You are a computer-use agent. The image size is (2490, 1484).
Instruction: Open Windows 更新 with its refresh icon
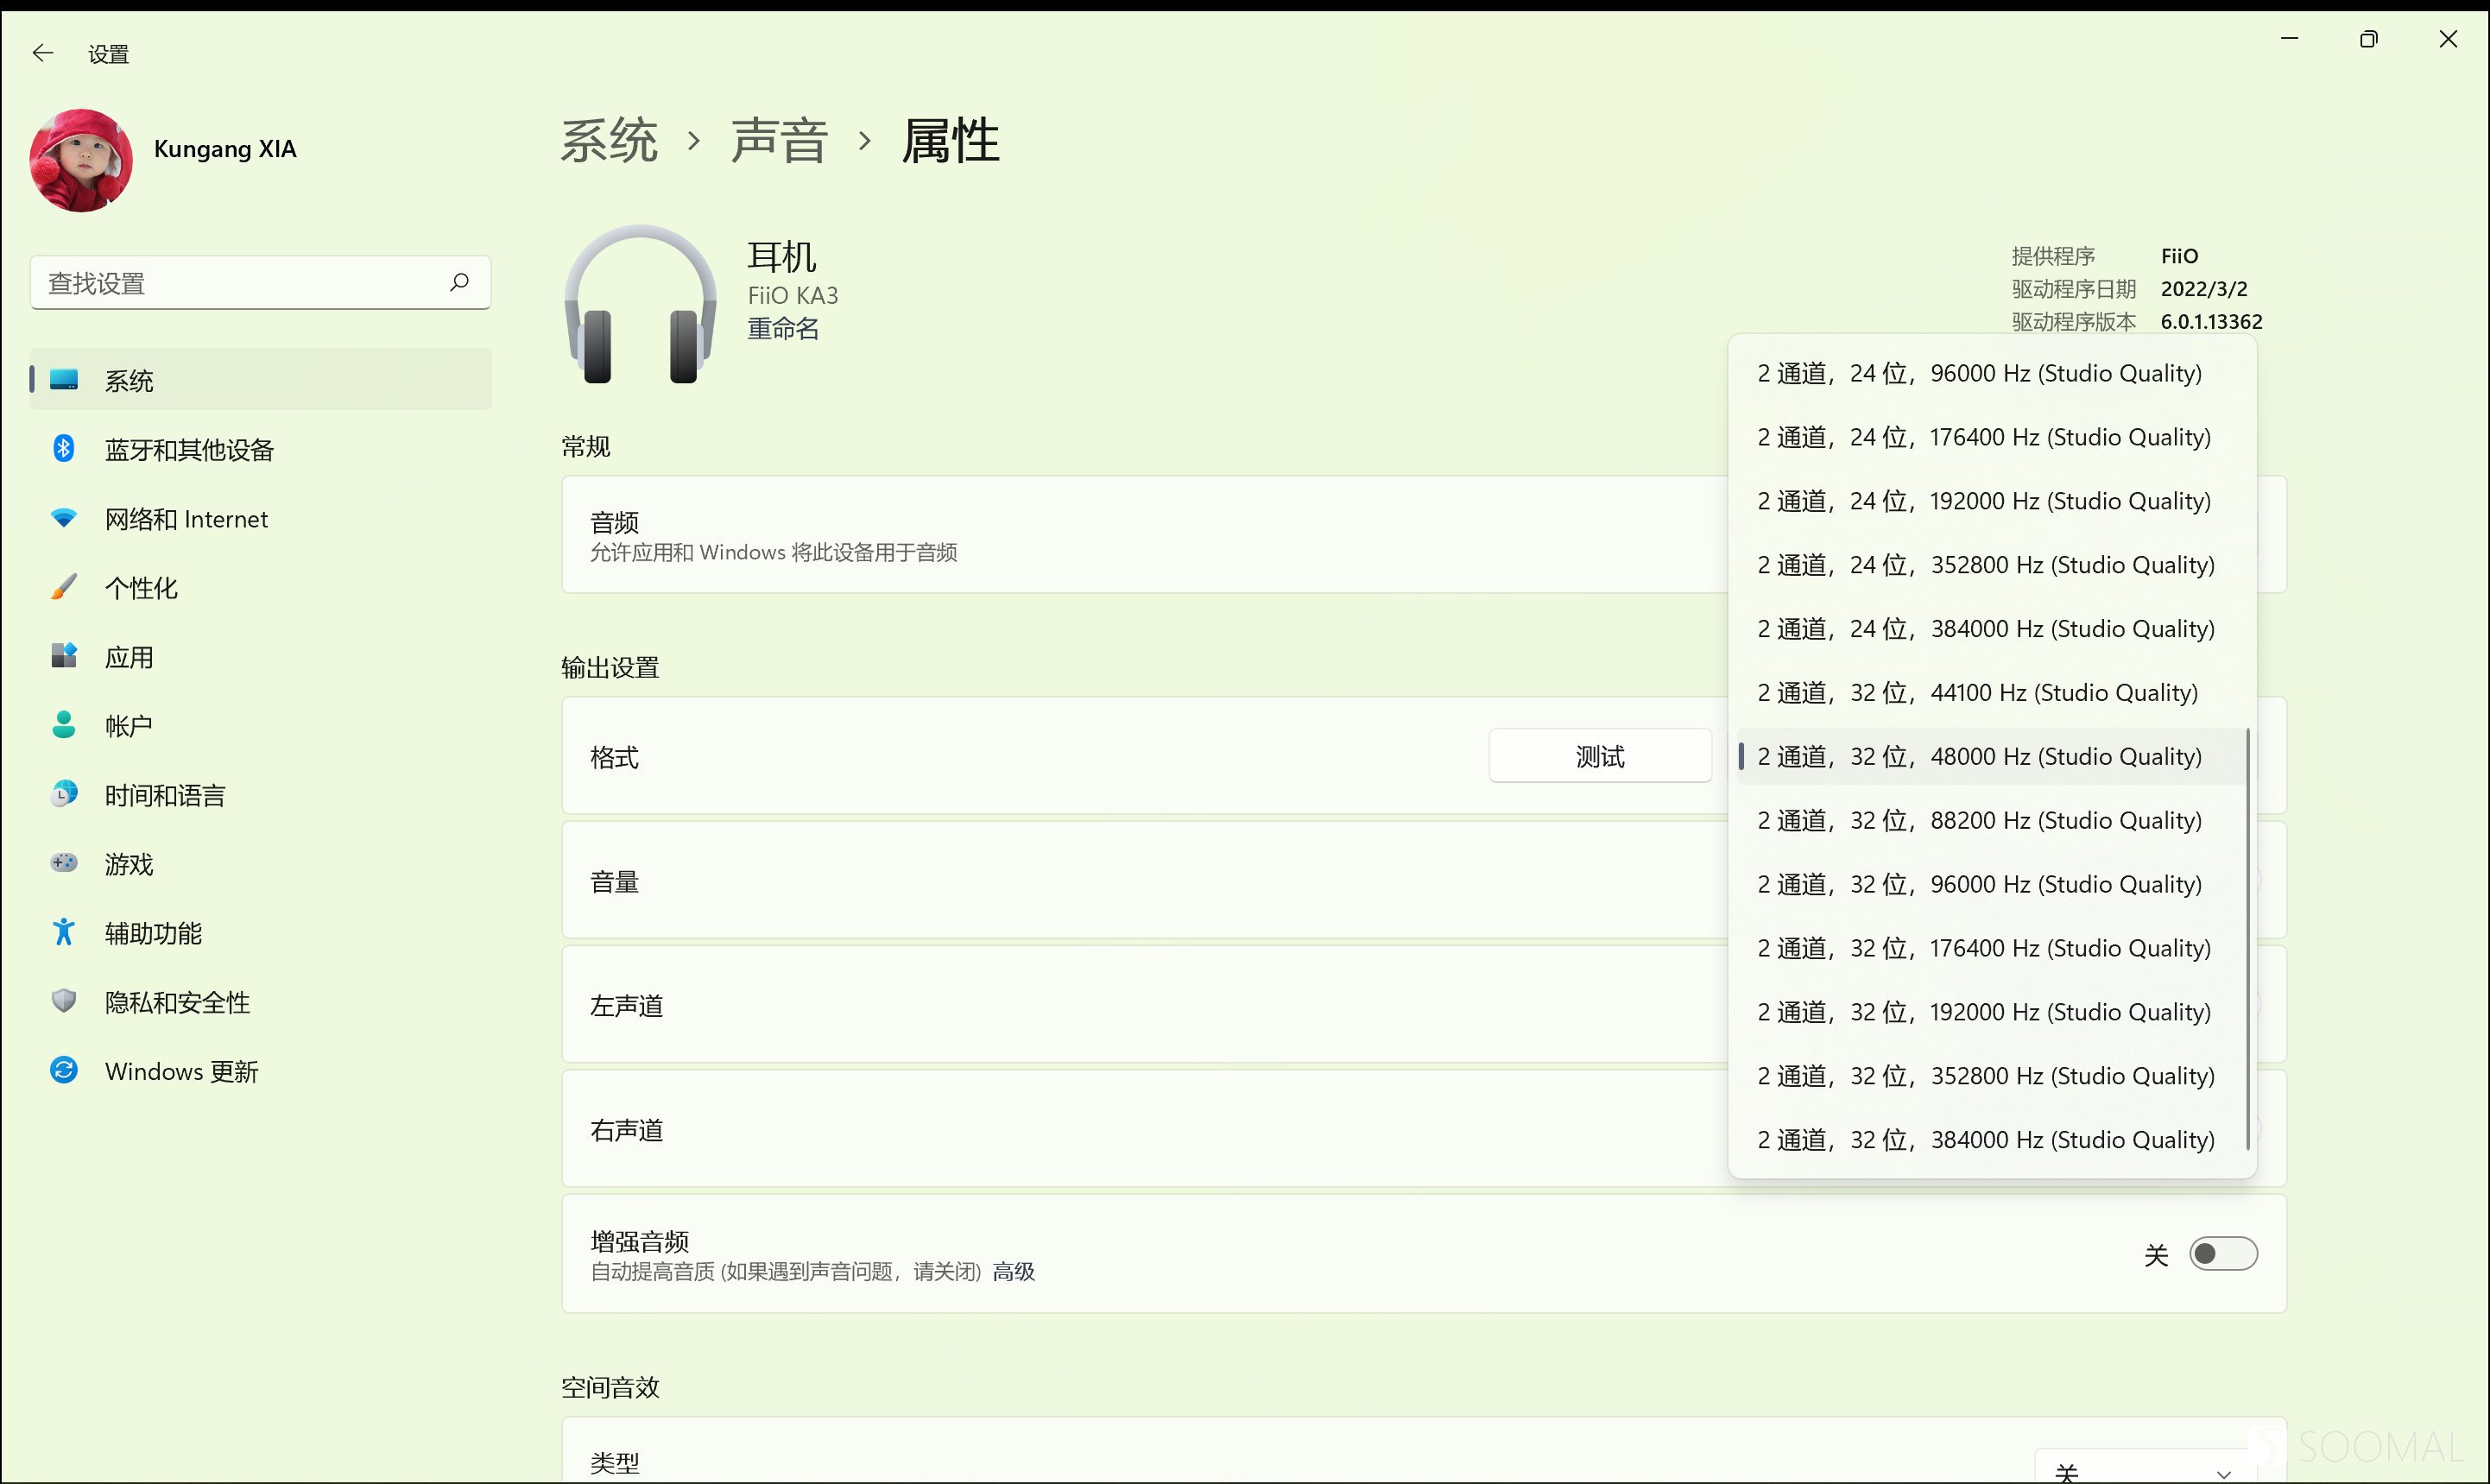[63, 1070]
